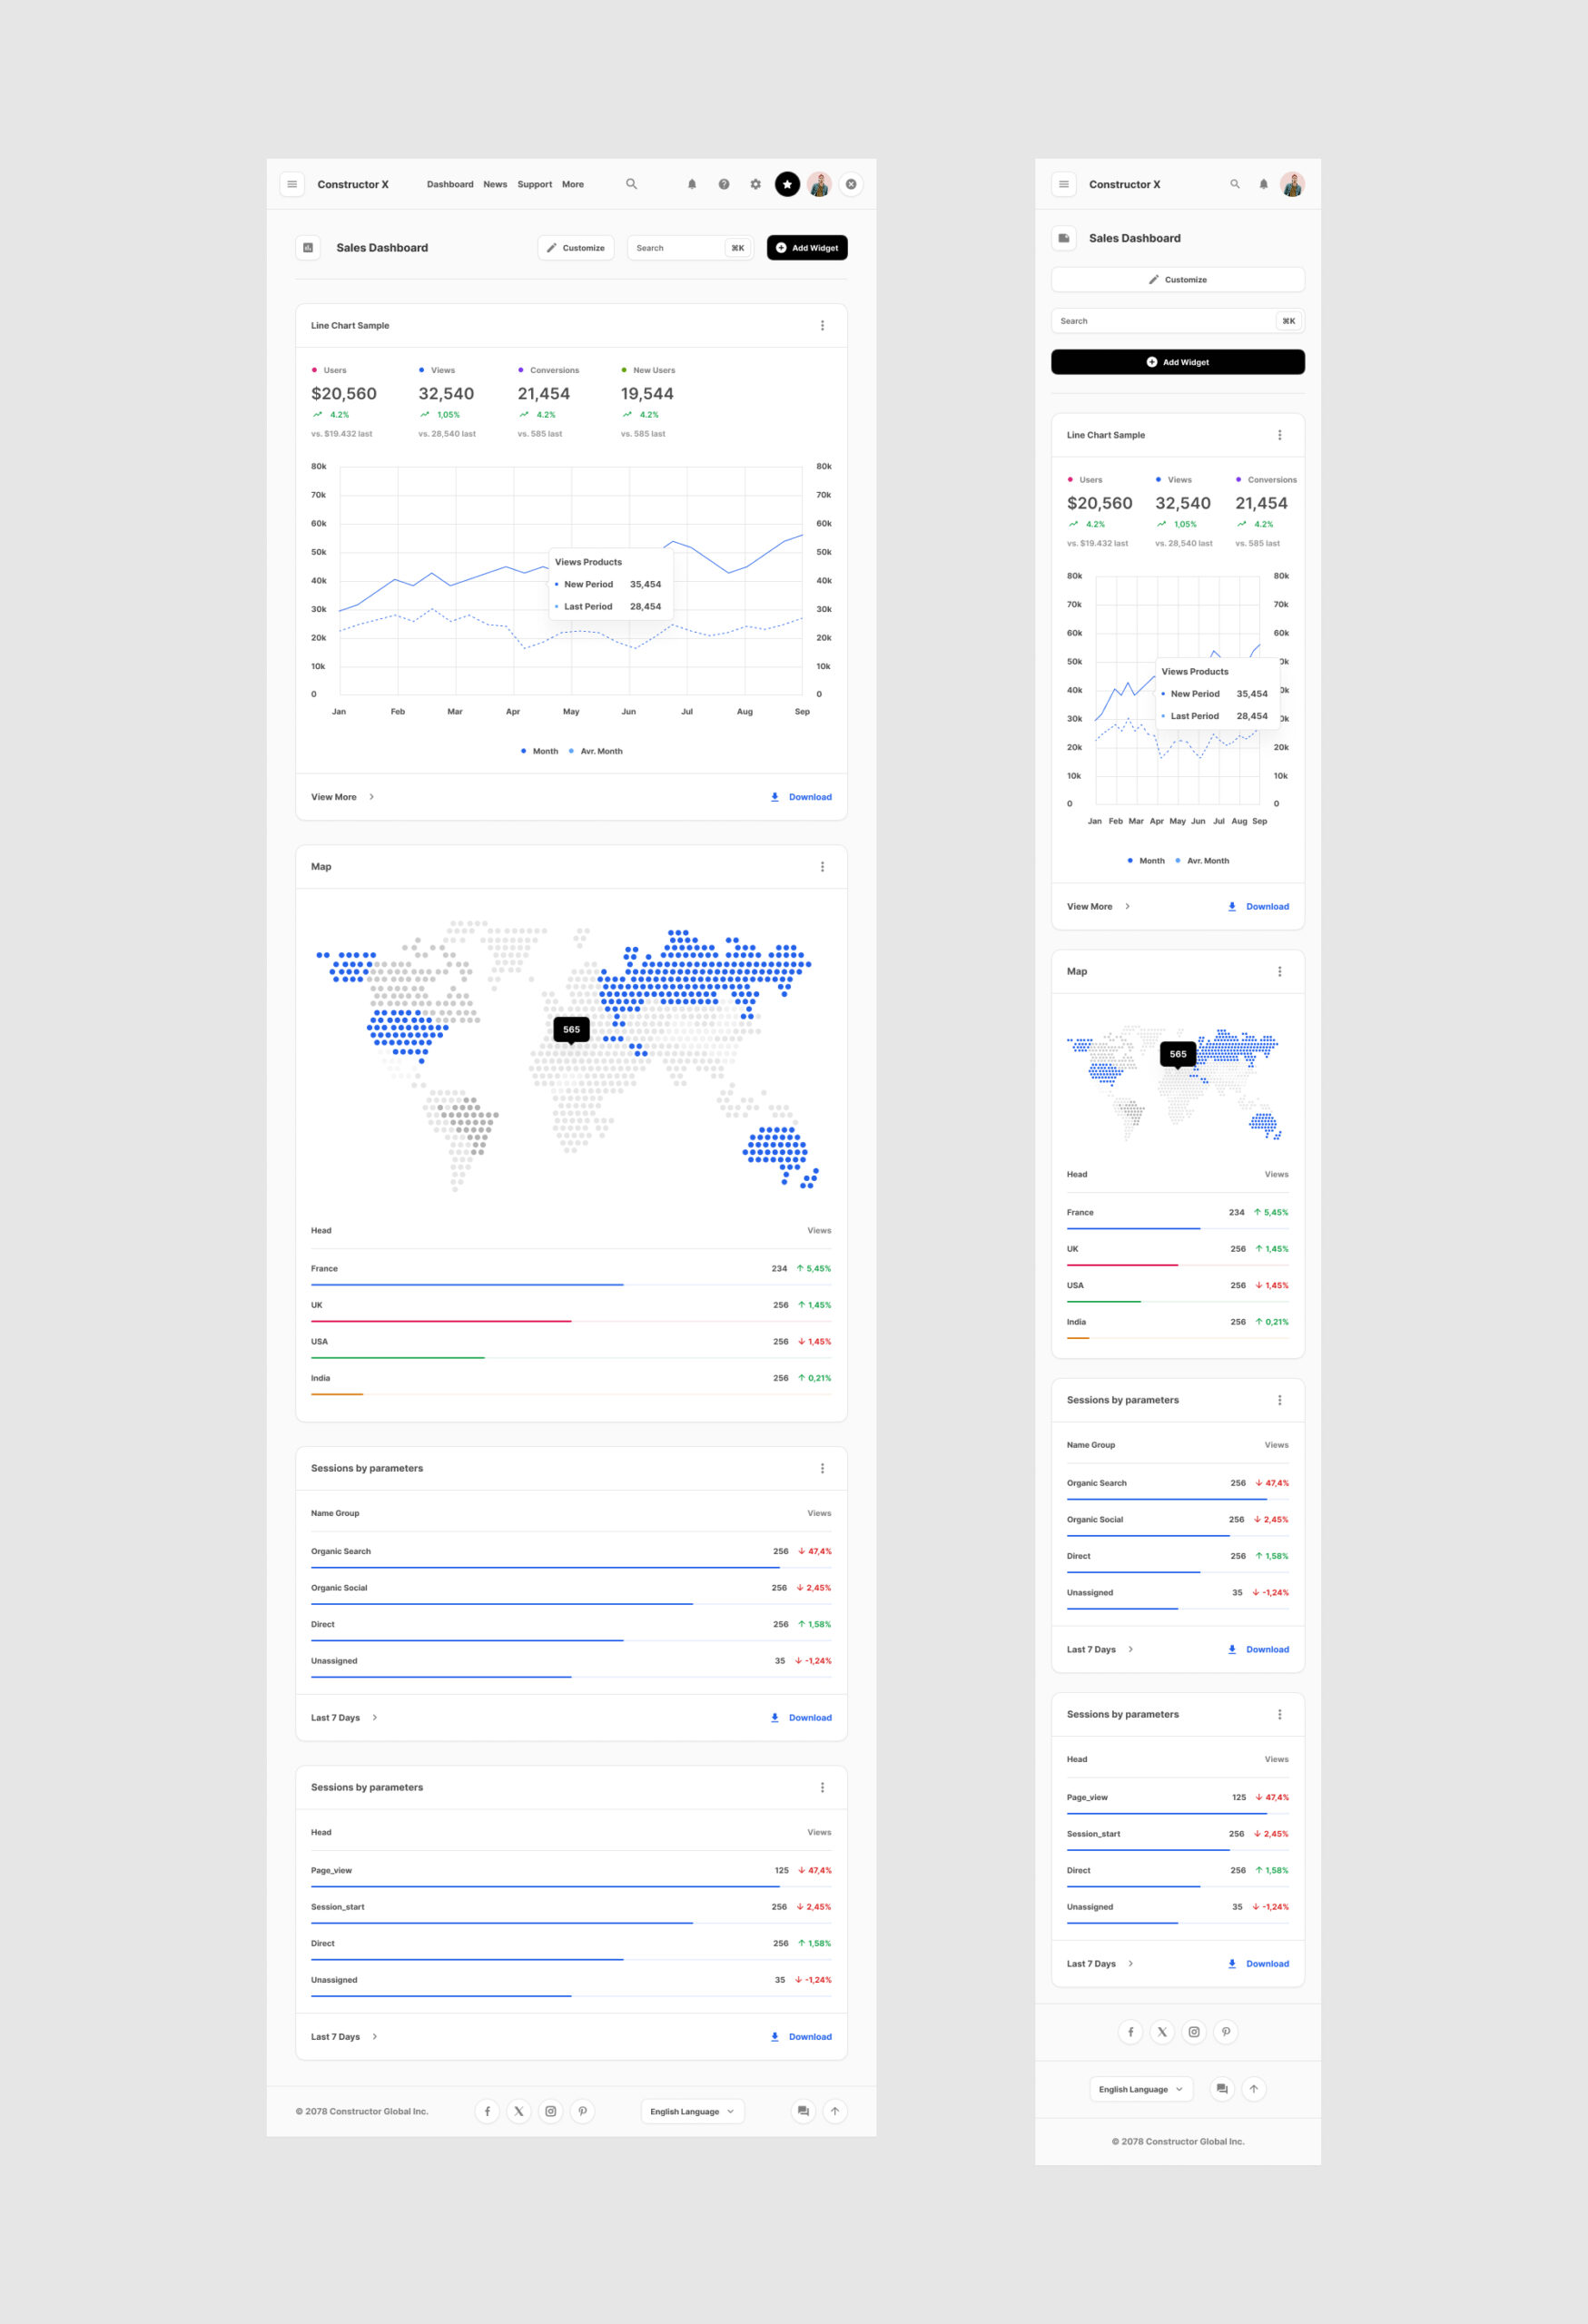Screen dimensions: 1588x2324
Task: Click the bell notifications icon in the wide desktop header
Action: click(692, 184)
